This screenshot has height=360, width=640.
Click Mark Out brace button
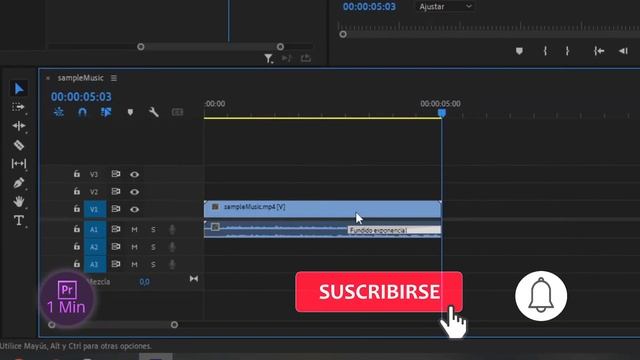click(567, 51)
